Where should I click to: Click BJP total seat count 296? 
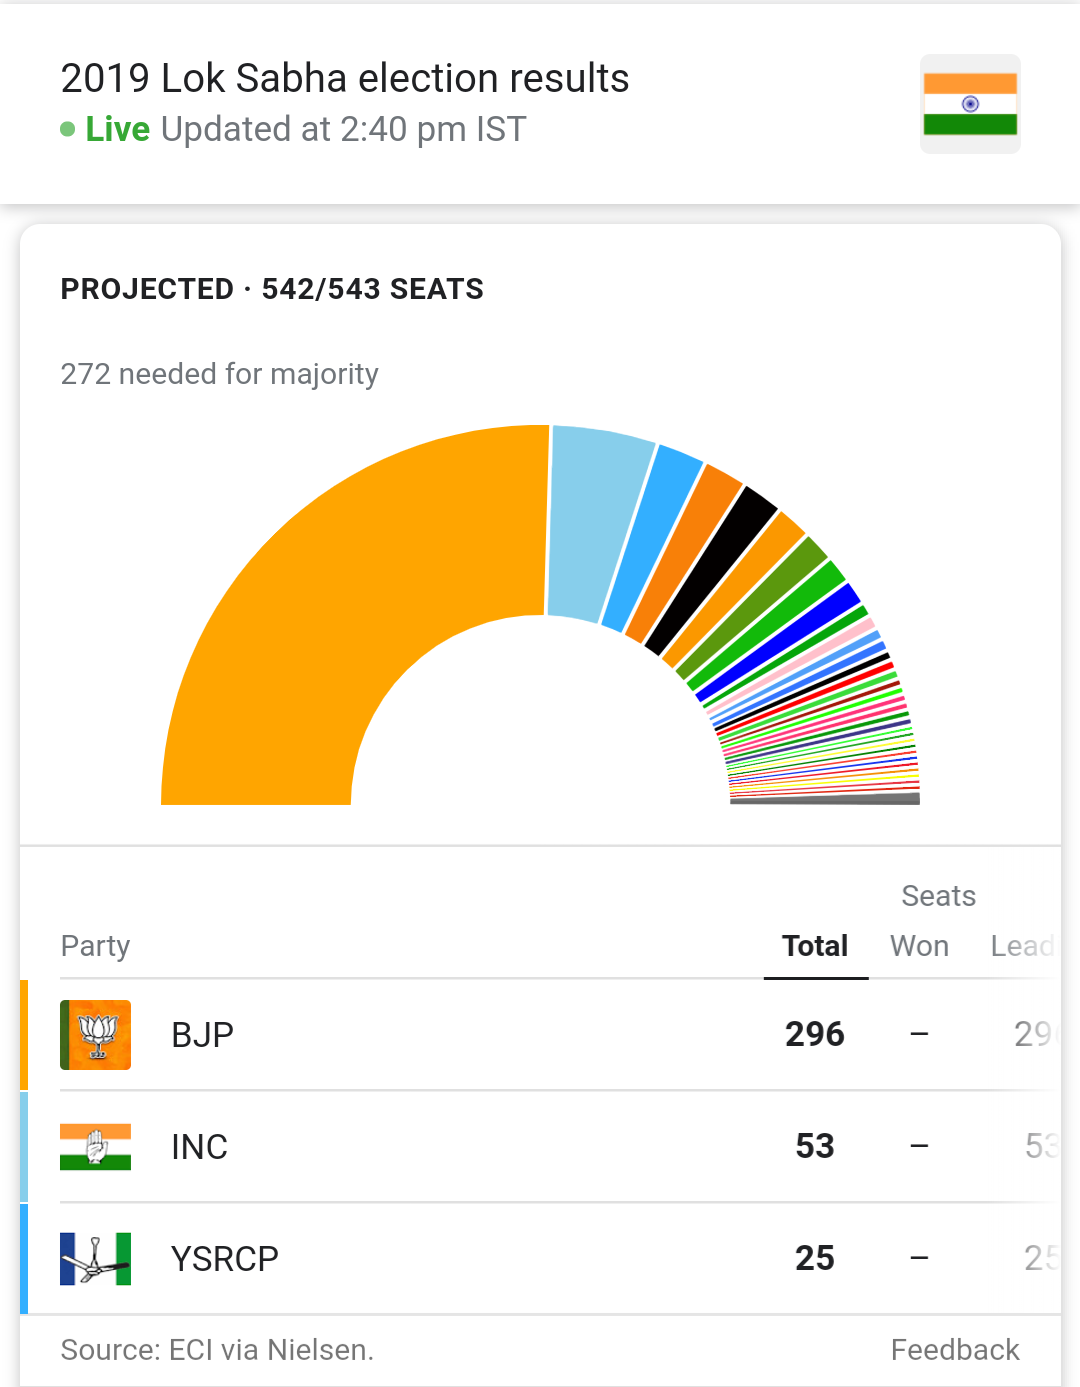point(815,1035)
